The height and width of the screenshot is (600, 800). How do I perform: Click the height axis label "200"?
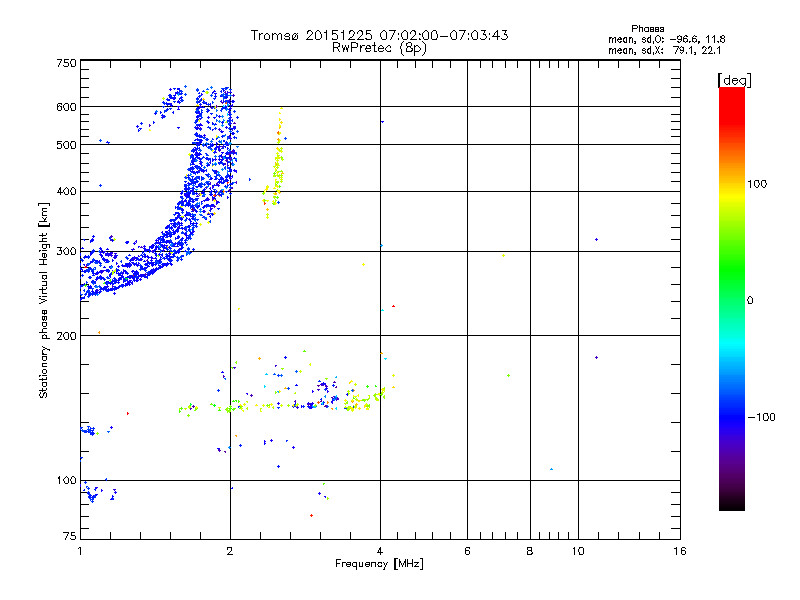[x=66, y=336]
